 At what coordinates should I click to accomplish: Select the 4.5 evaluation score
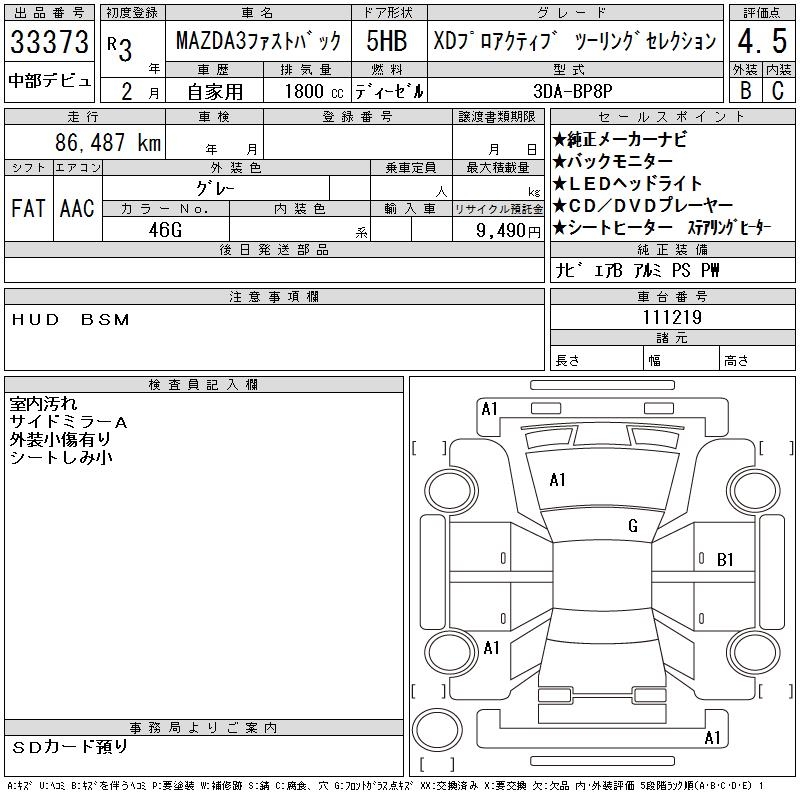[759, 42]
